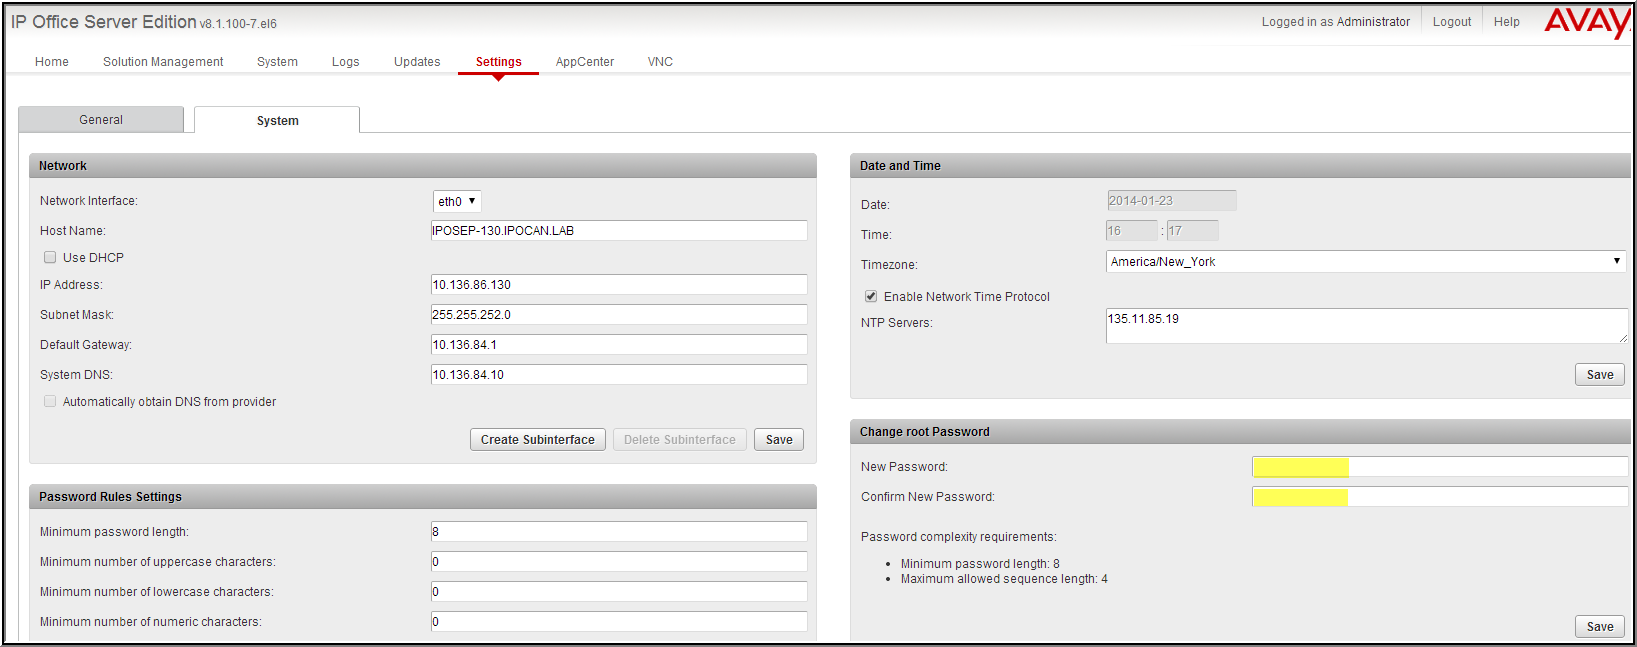The height and width of the screenshot is (647, 1637).
Task: Save the Date and Time settings
Action: [x=1599, y=374]
